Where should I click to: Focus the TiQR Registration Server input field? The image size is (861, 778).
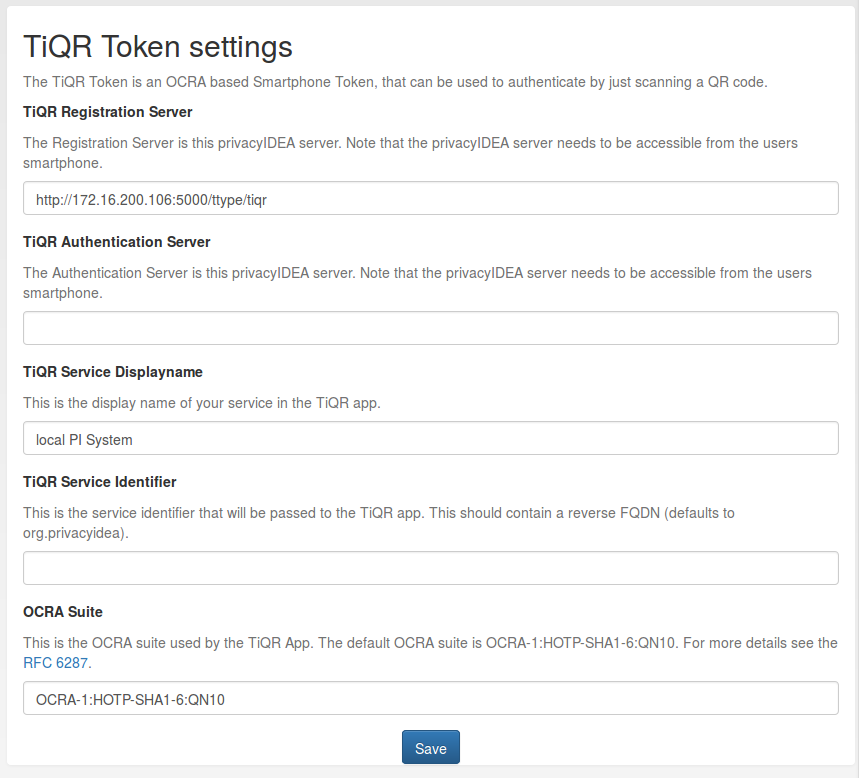pyautogui.click(x=430, y=198)
